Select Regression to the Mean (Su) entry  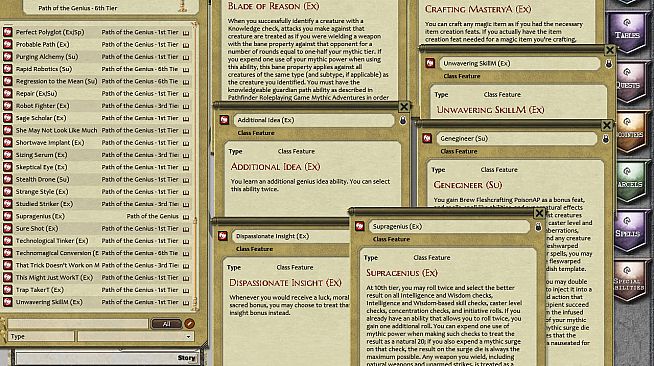[x=56, y=81]
